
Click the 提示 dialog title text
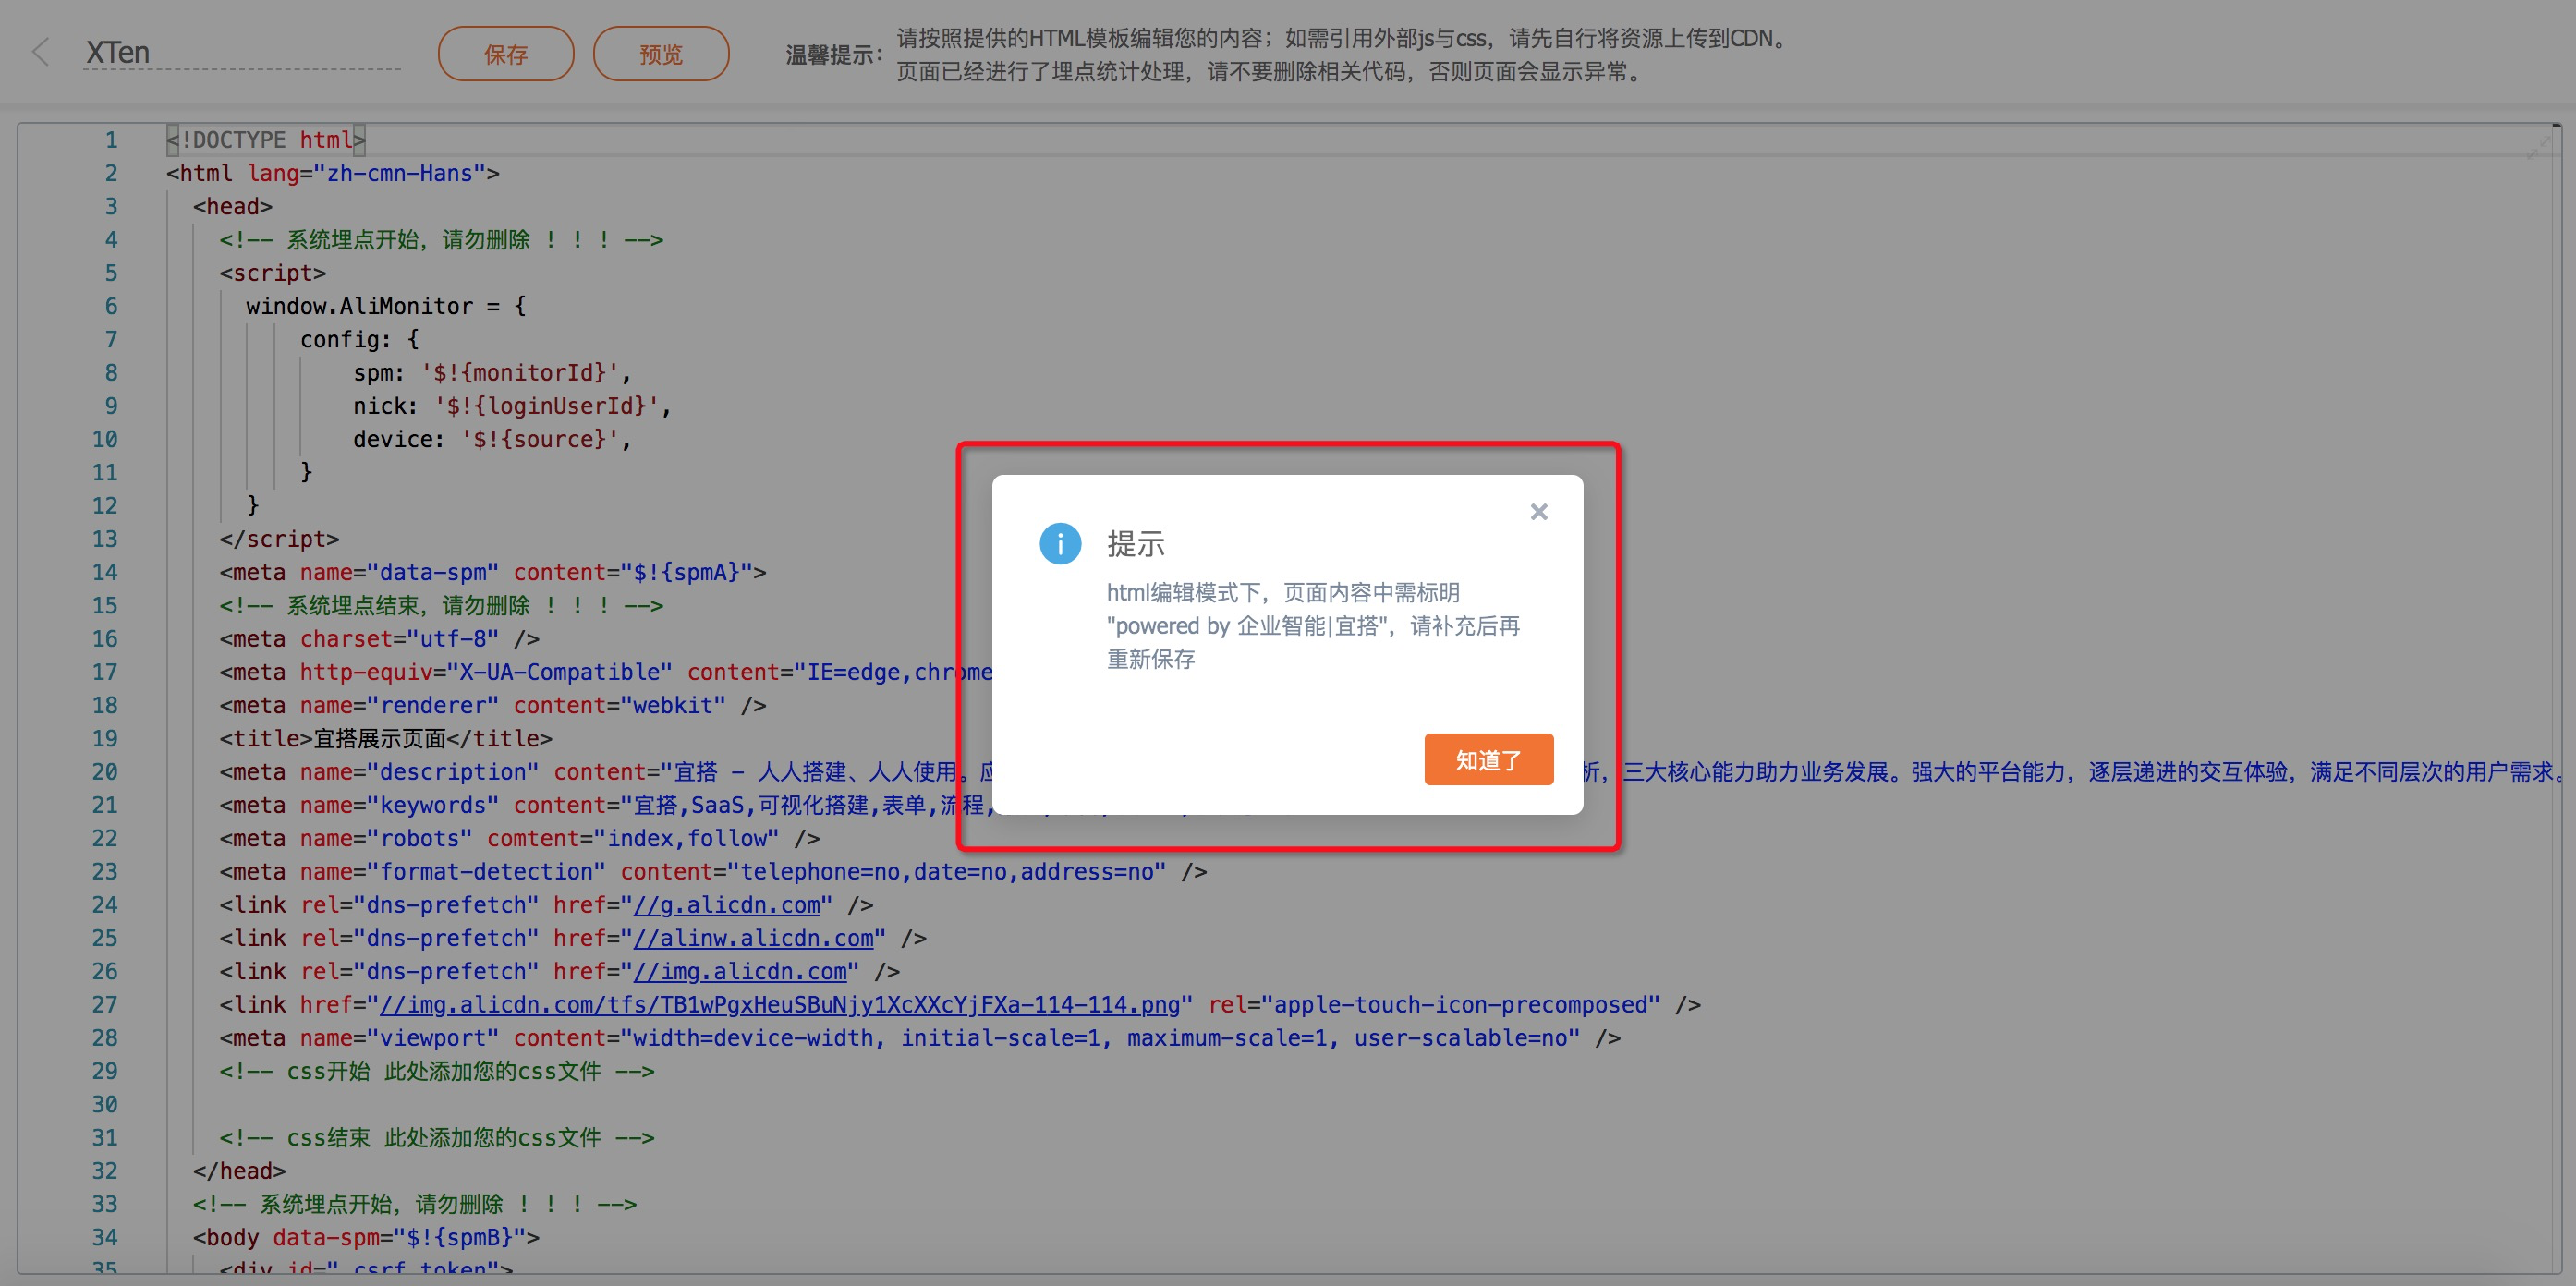(1135, 544)
